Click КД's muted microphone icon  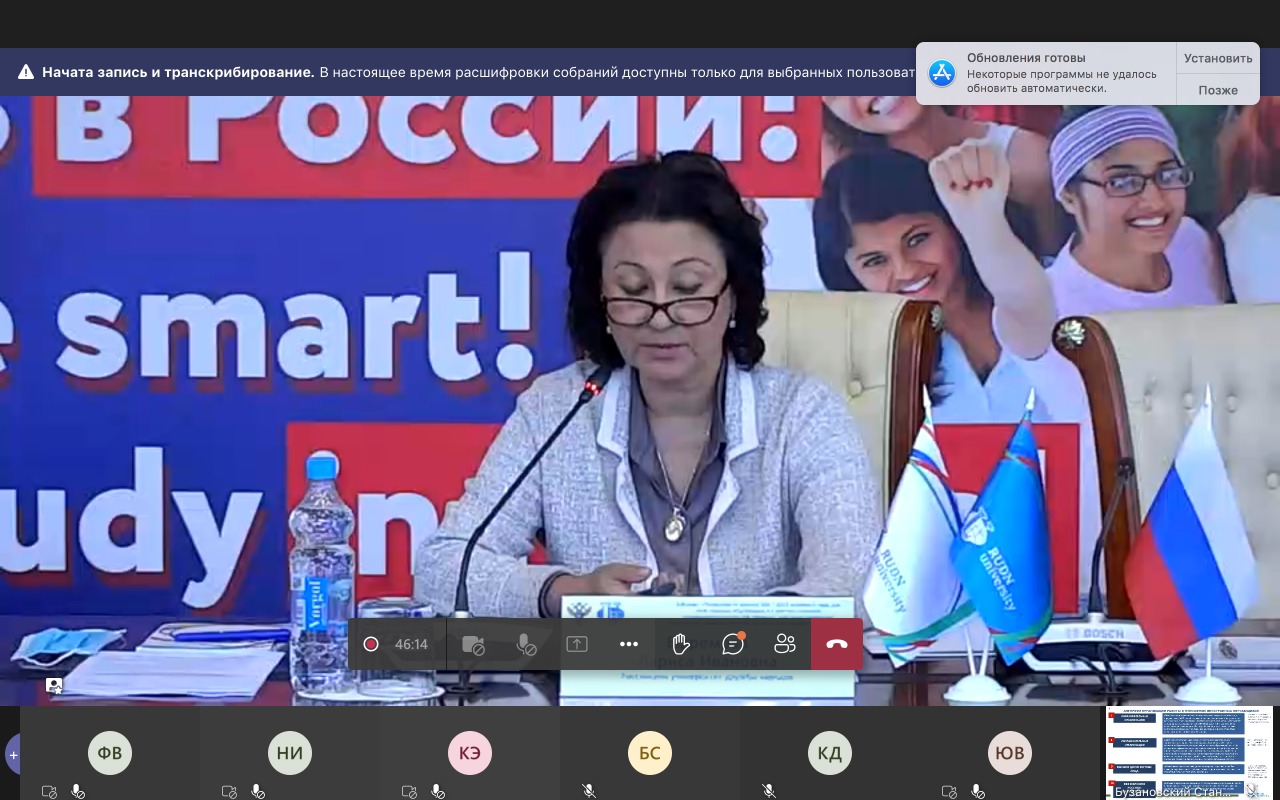point(770,791)
